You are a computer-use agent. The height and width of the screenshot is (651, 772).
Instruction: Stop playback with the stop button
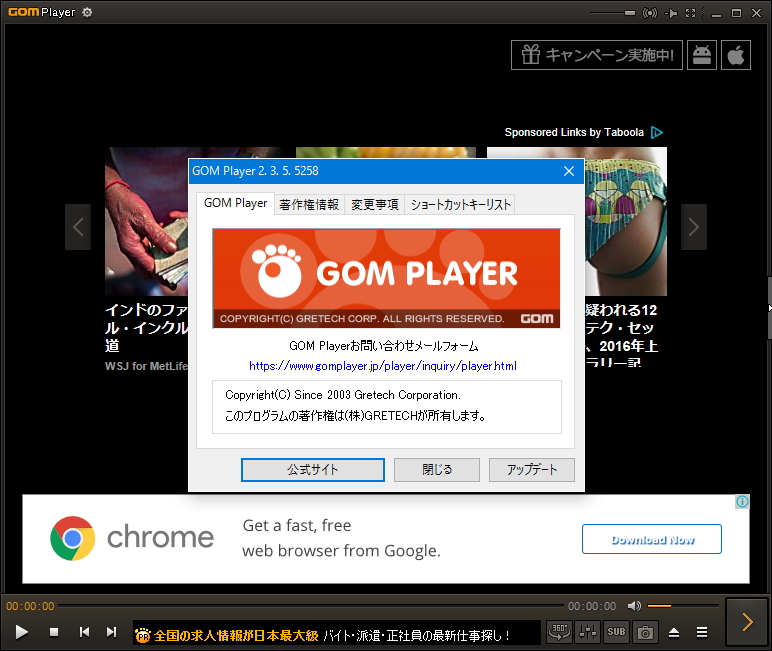pos(54,632)
